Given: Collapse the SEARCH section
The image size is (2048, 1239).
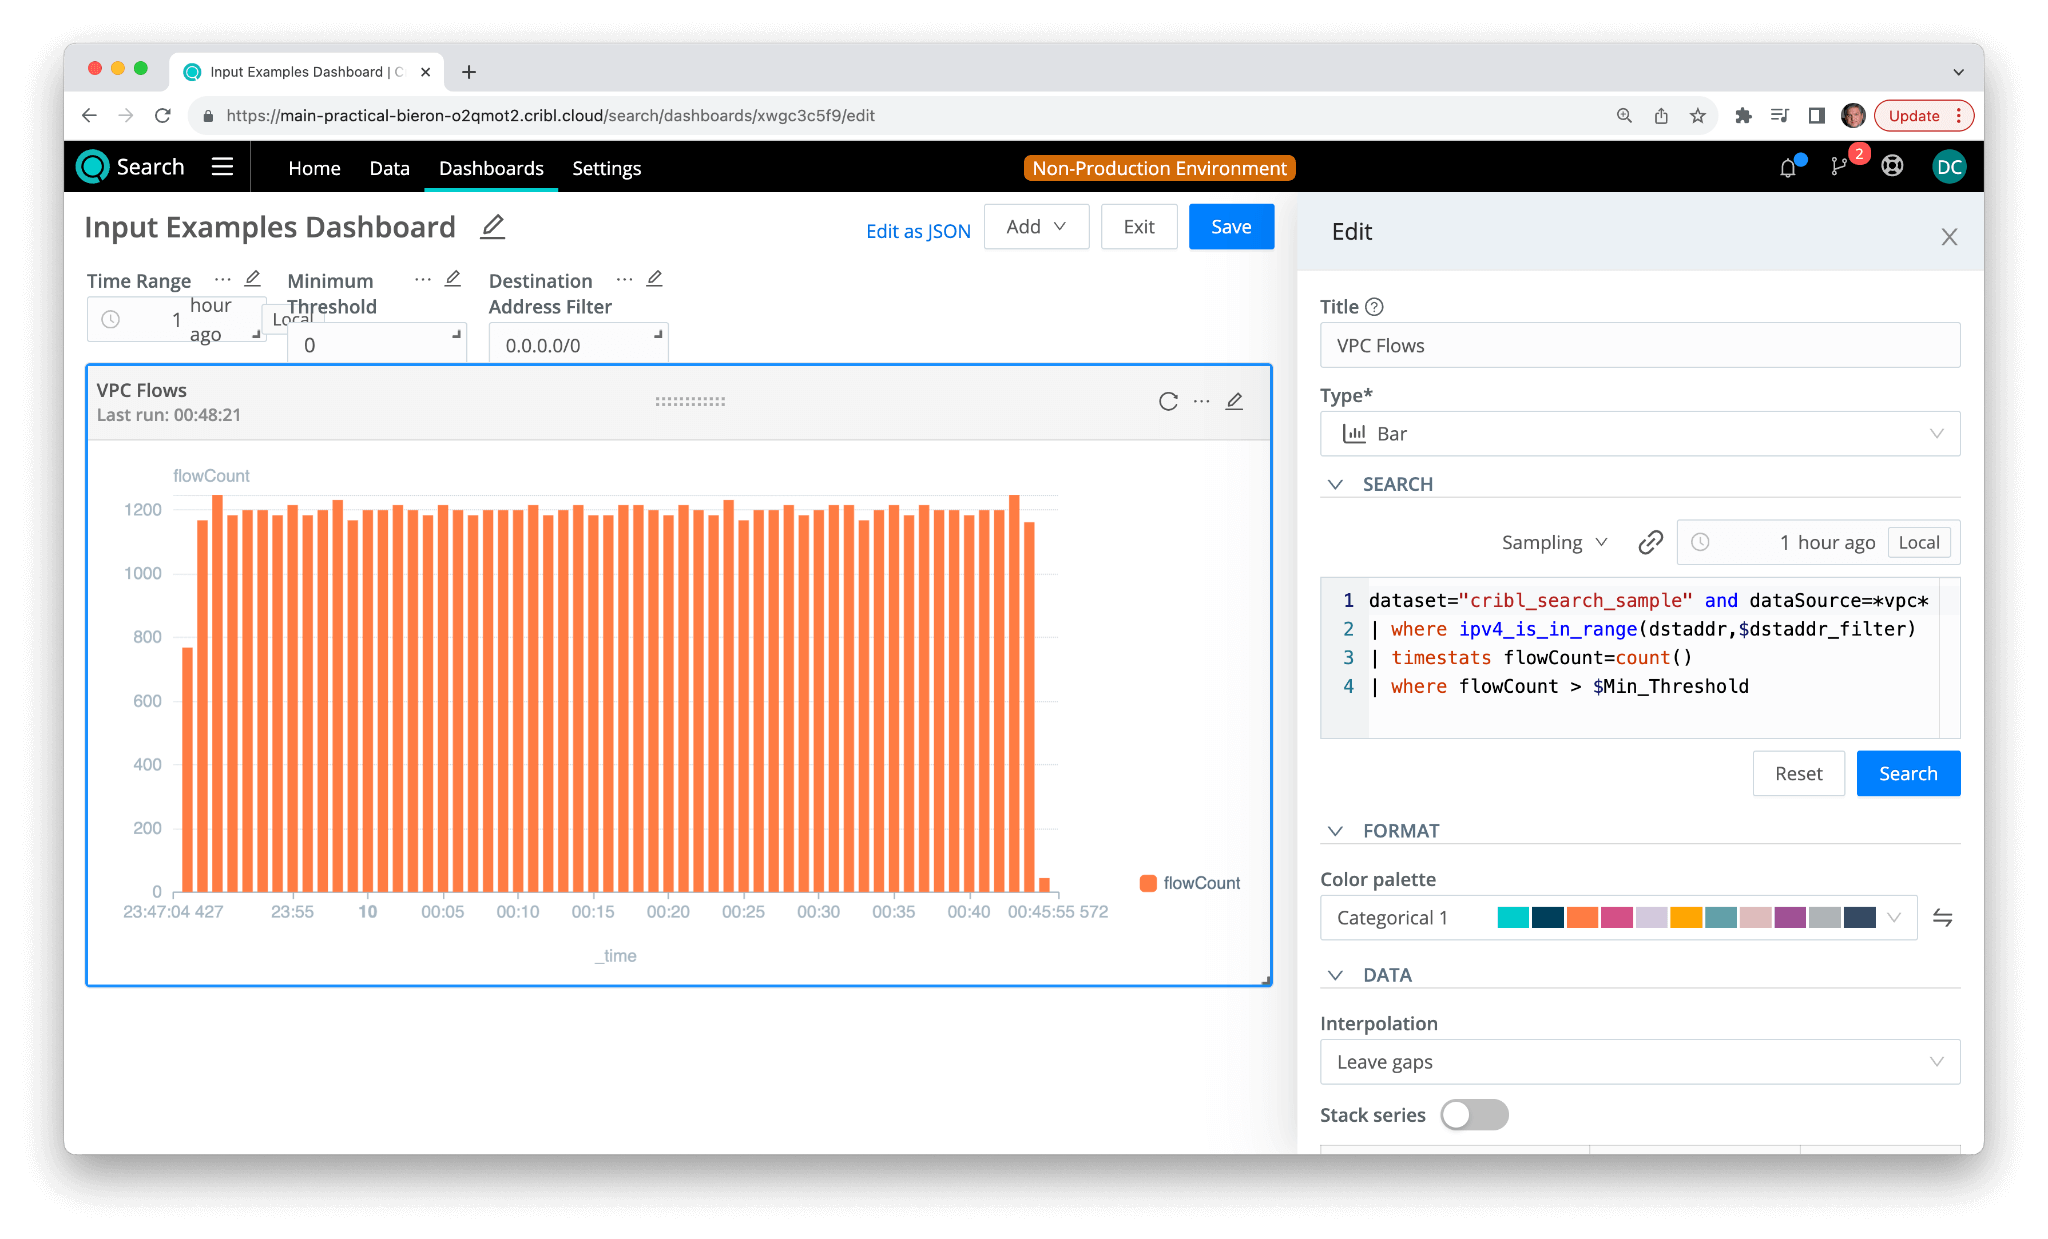Looking at the screenshot, I should [x=1335, y=484].
